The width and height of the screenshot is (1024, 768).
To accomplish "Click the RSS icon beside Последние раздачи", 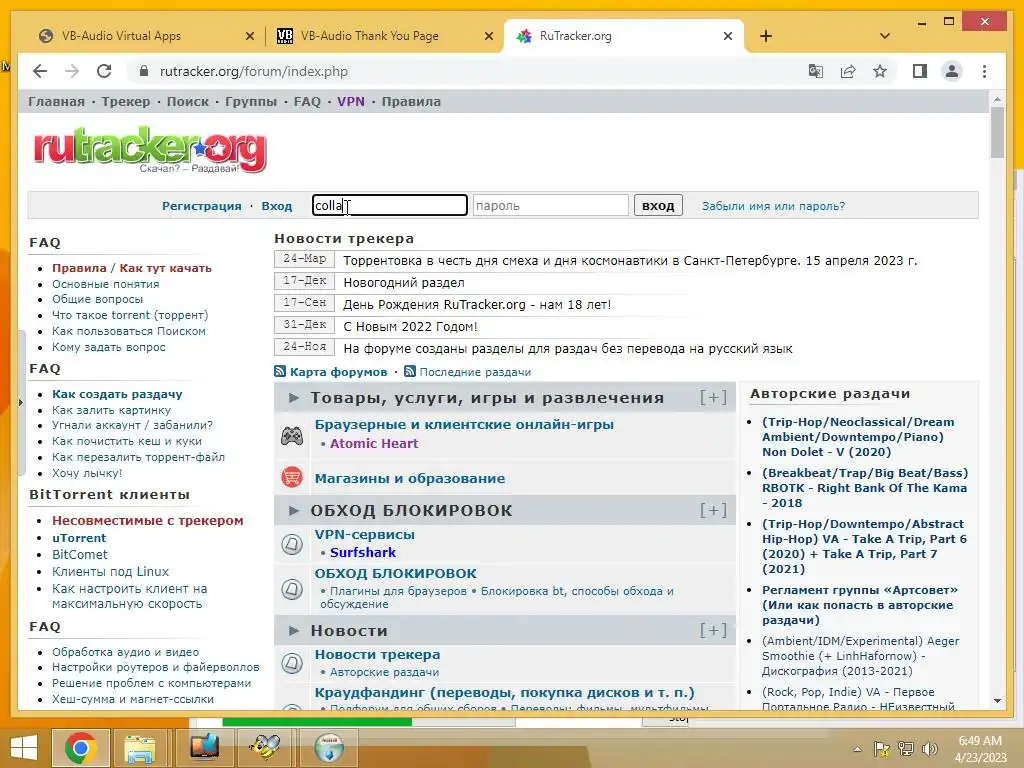I will [409, 372].
